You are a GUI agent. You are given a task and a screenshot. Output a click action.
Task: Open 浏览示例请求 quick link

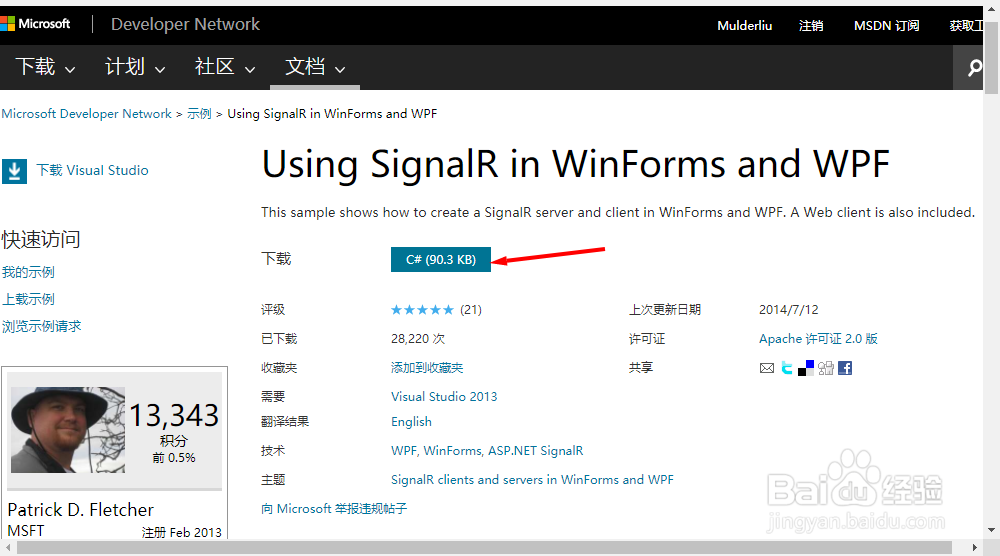[41, 326]
